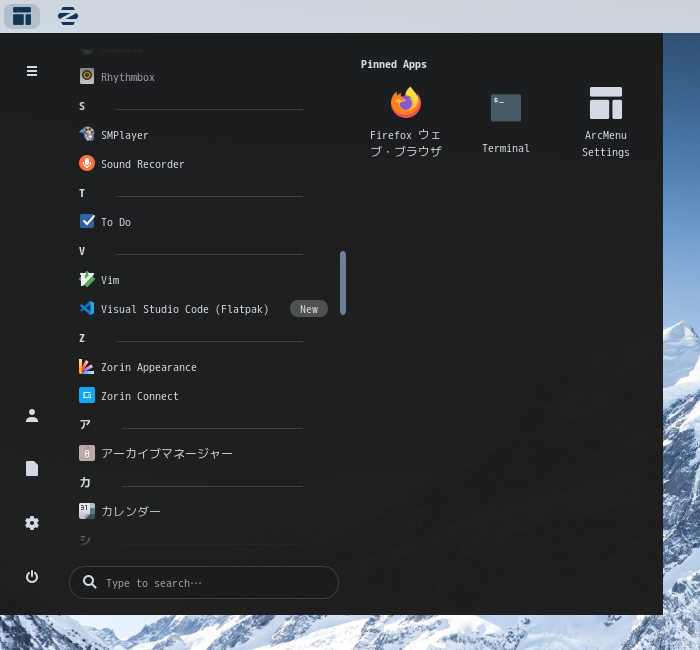
Task: Click the power icon in the sidebar
Action: pyautogui.click(x=32, y=577)
